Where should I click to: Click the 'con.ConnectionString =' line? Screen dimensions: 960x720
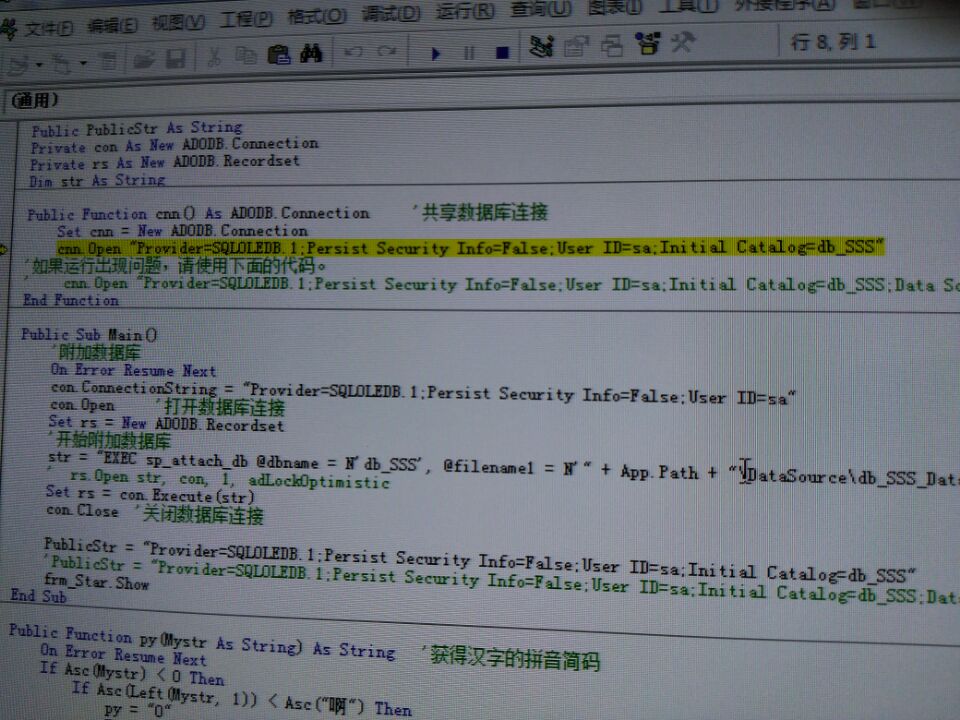(422, 392)
